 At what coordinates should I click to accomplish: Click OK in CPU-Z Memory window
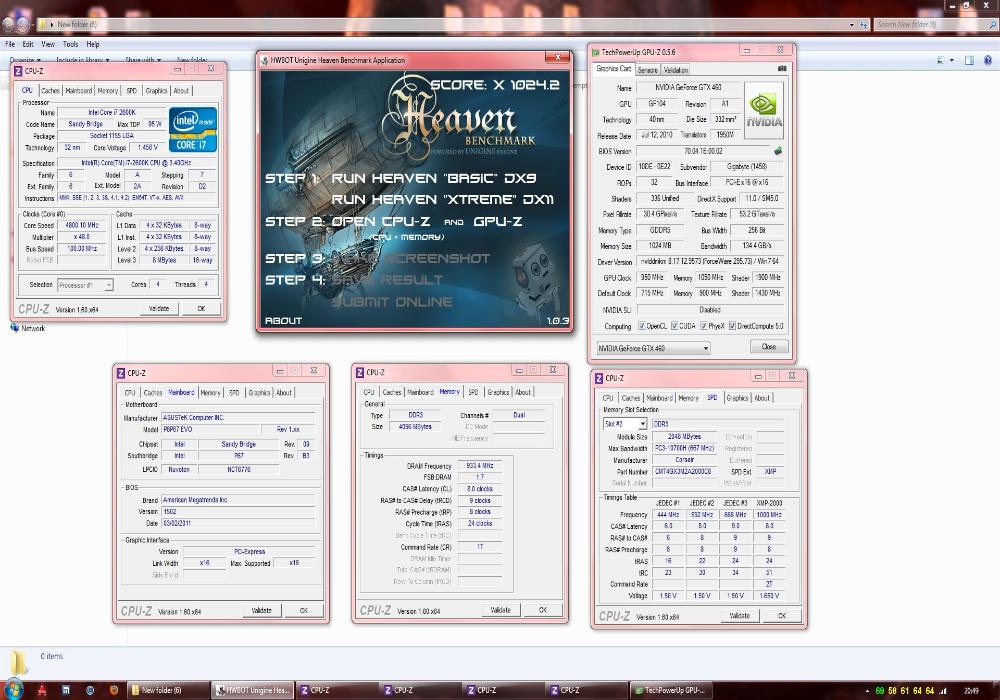[543, 610]
